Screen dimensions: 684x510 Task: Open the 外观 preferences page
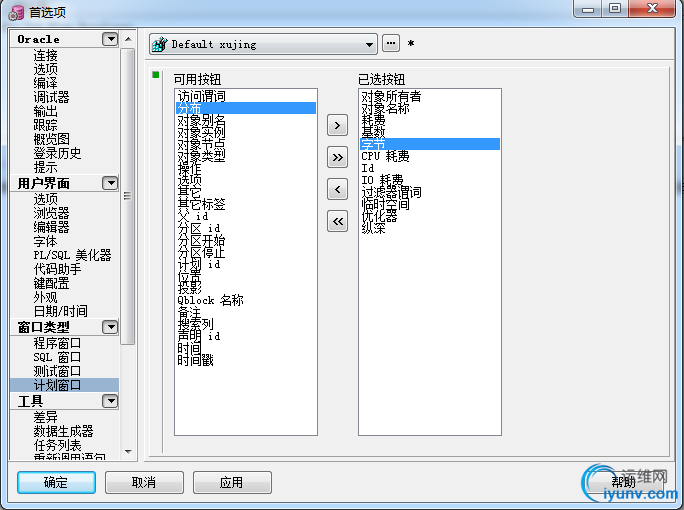pos(45,298)
